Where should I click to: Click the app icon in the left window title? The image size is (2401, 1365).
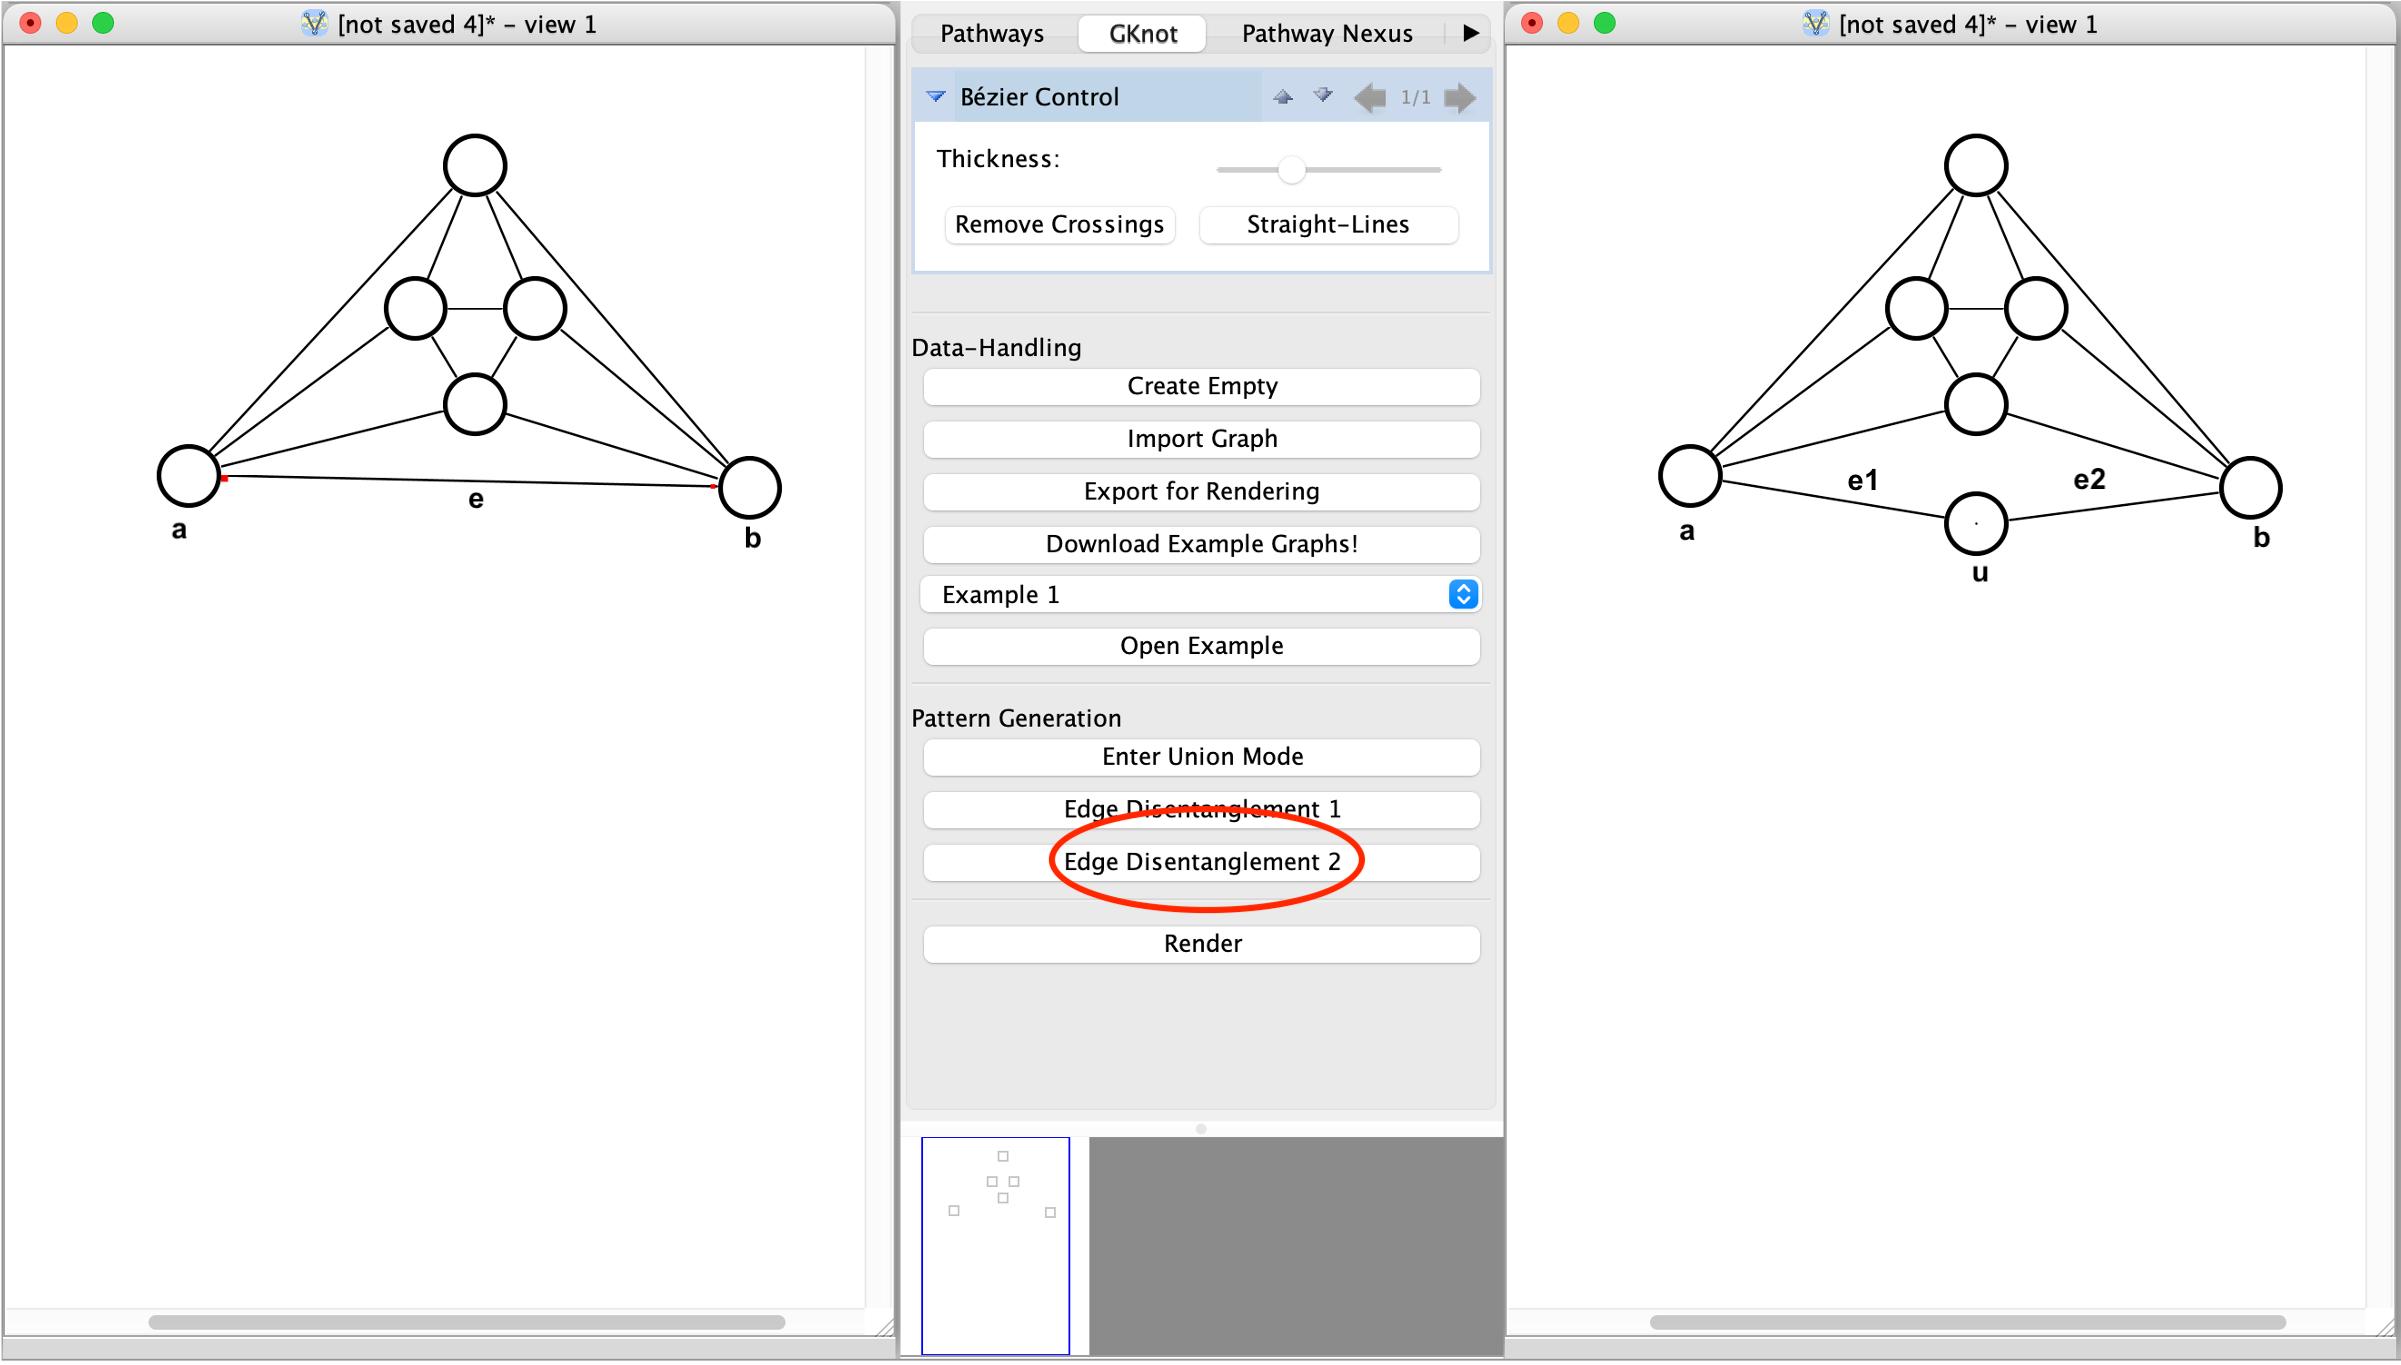click(x=314, y=24)
